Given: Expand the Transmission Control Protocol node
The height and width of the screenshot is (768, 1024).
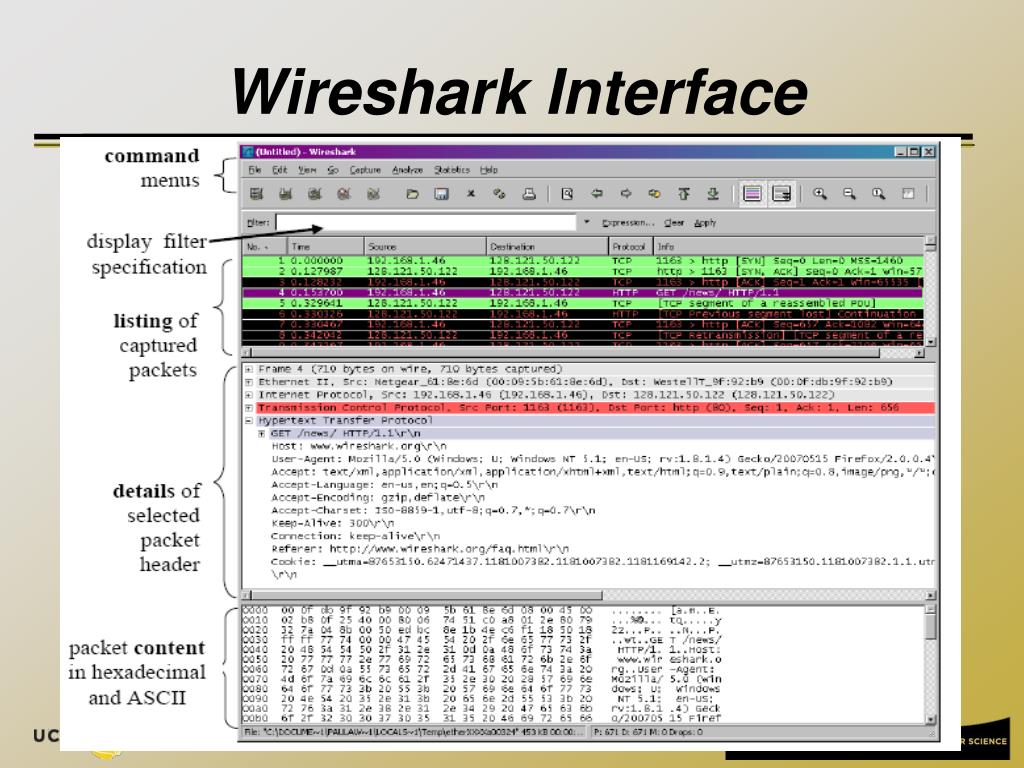Looking at the screenshot, I should point(249,408).
